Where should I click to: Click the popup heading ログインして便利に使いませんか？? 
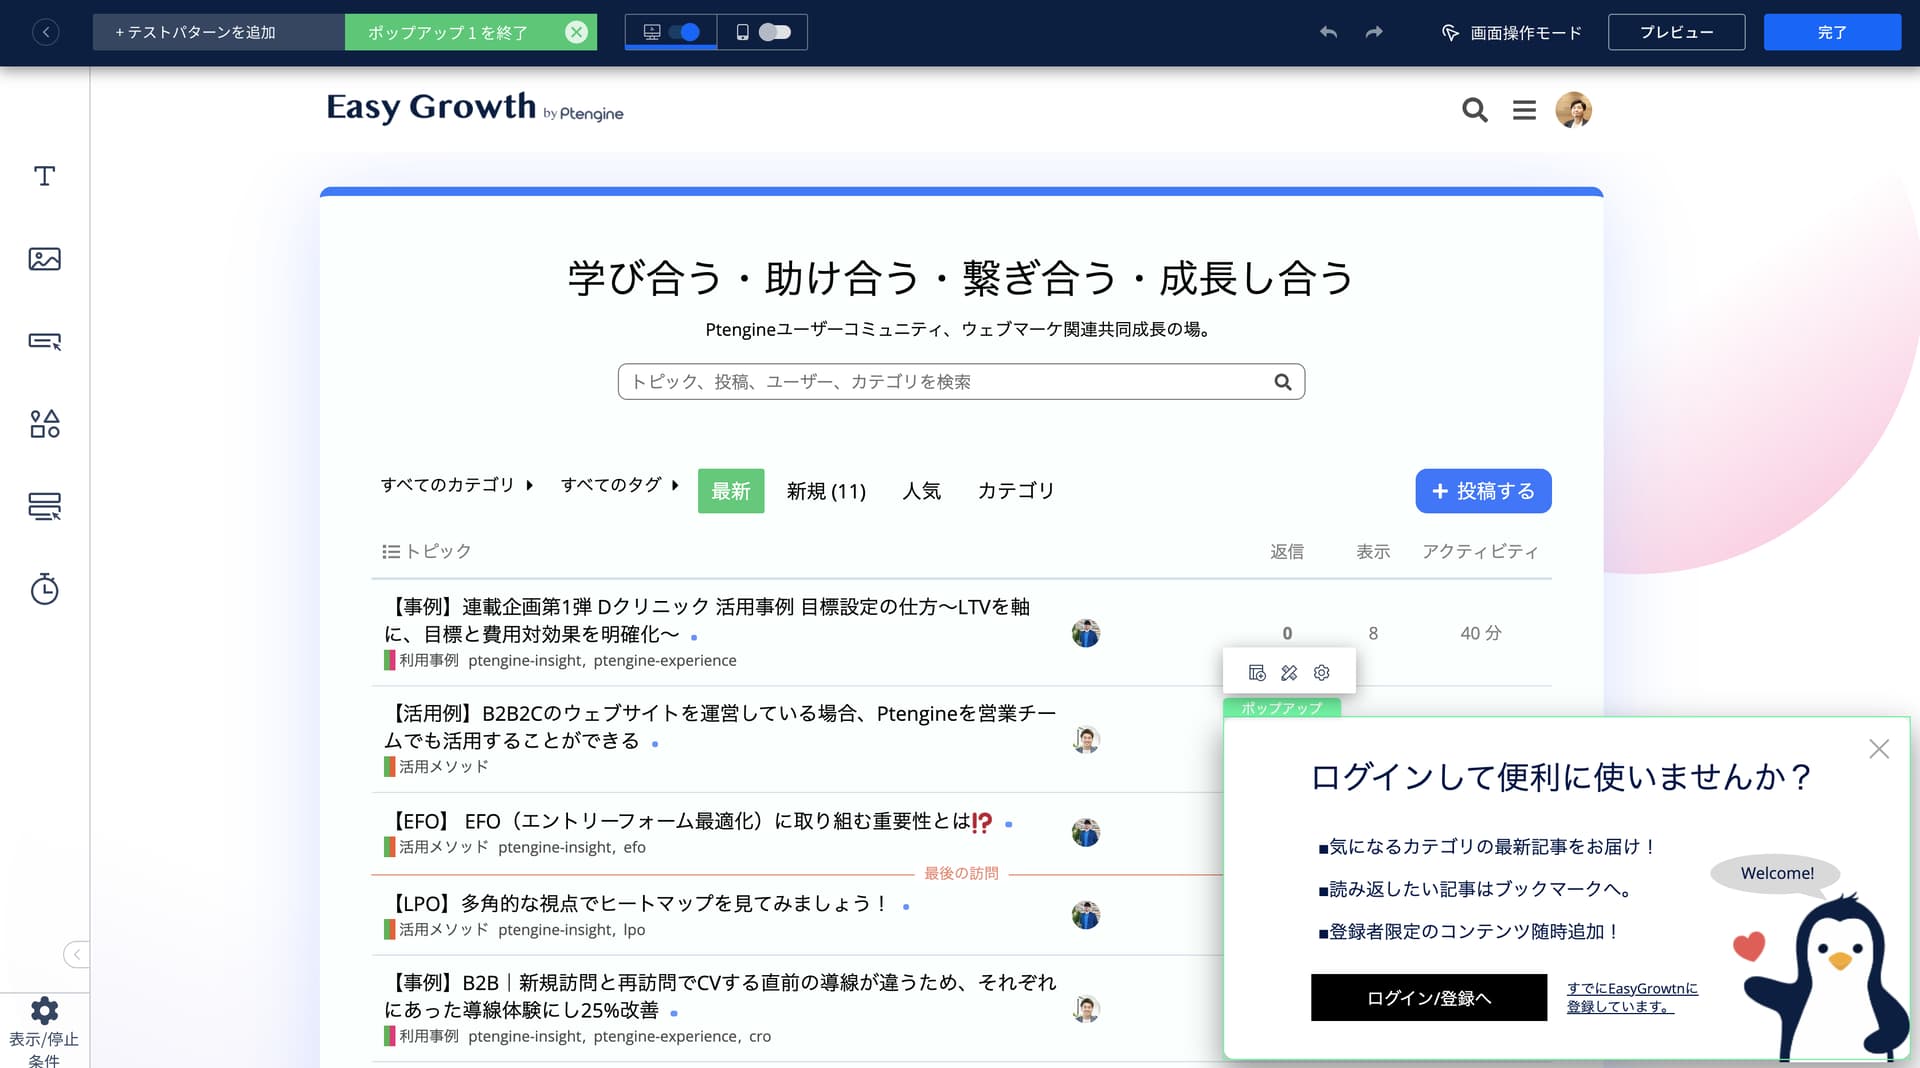pyautogui.click(x=1561, y=777)
